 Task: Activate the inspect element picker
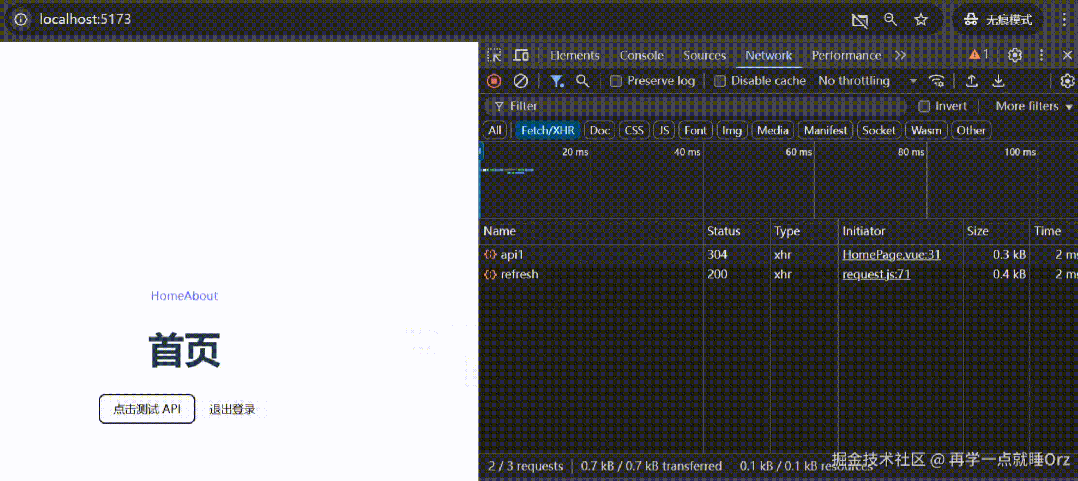click(x=494, y=55)
